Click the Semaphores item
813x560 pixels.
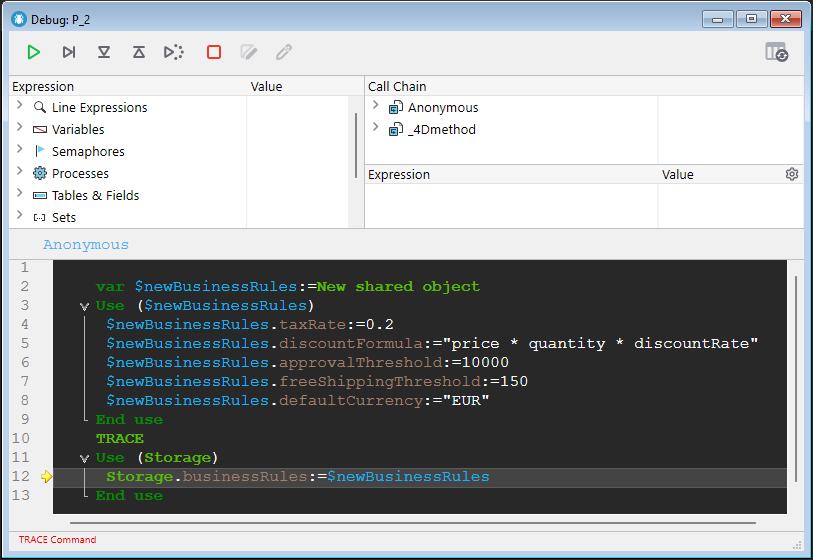pyautogui.click(x=88, y=151)
